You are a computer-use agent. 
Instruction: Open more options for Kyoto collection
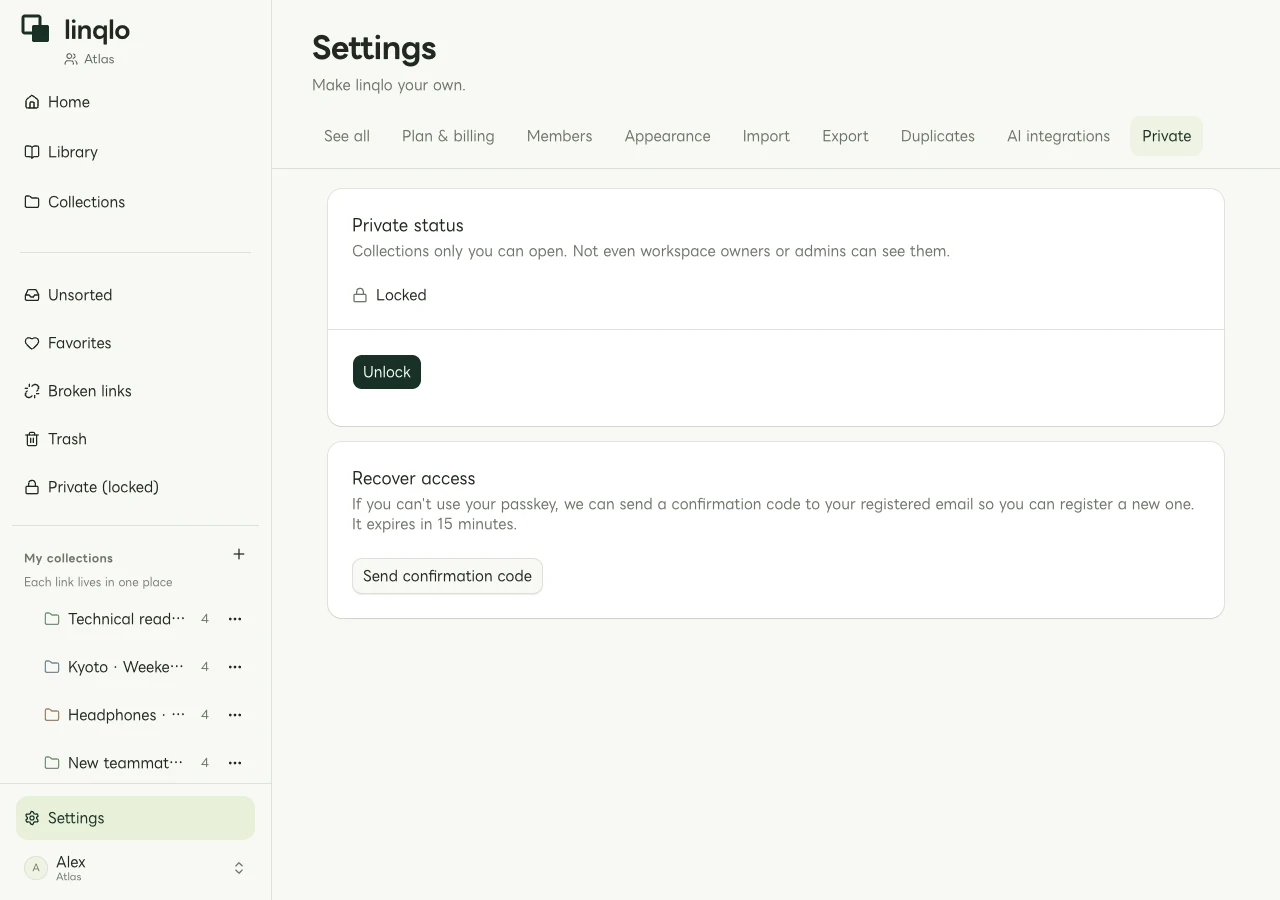235,667
